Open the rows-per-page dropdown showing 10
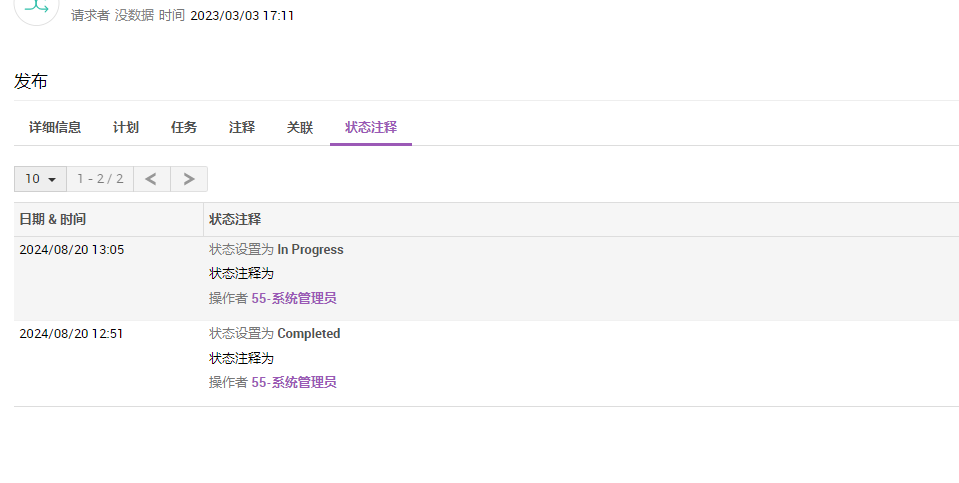Viewport: 959px width, 483px height. tap(40, 179)
